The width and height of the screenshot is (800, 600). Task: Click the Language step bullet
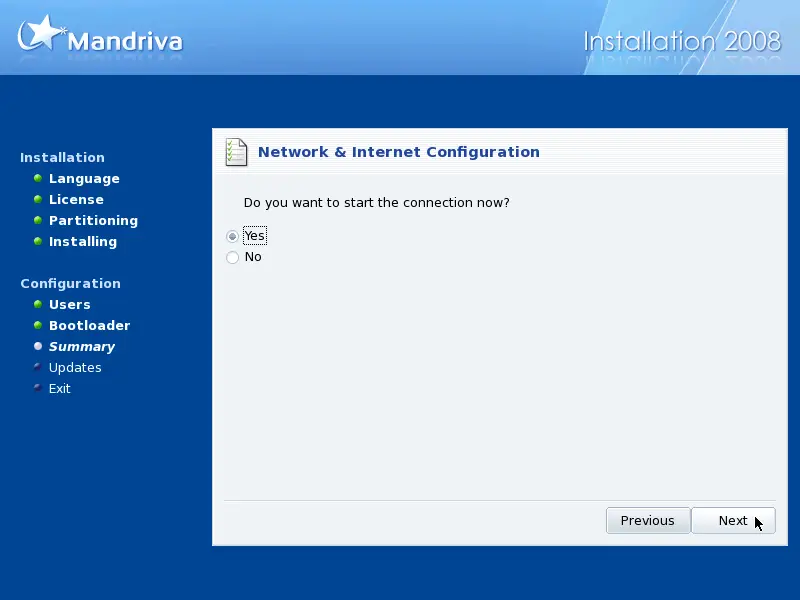(38, 178)
